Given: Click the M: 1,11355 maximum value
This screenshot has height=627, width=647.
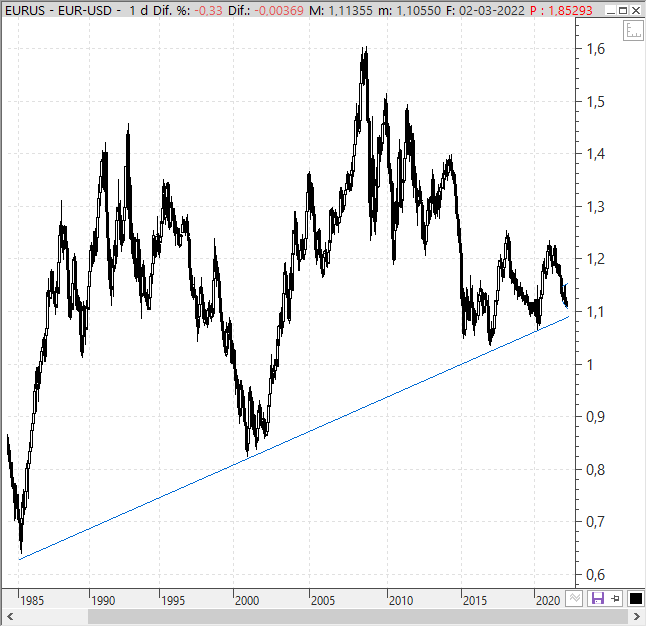Looking at the screenshot, I should point(341,10).
